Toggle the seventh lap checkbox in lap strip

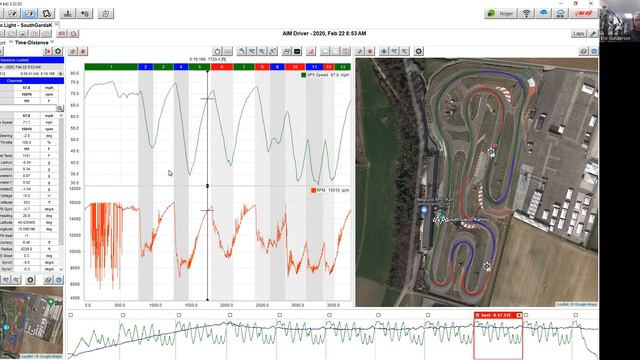click(x=378, y=315)
